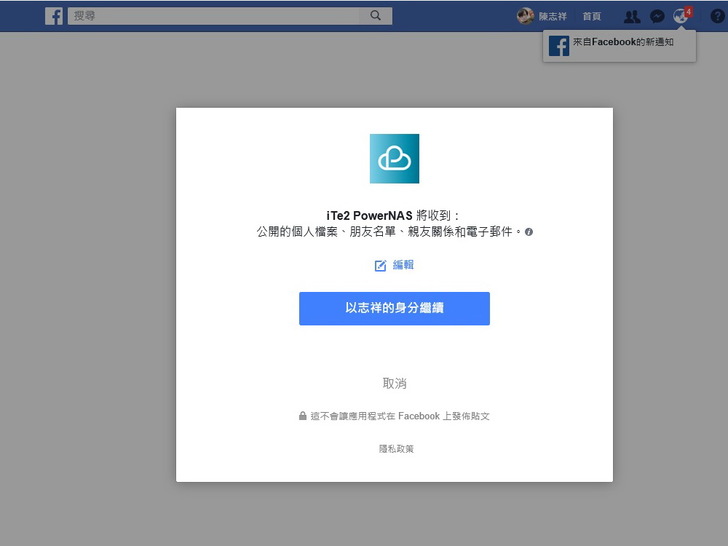Screen dimensions: 728x546
Task: Open the help question mark icon
Action: click(717, 17)
